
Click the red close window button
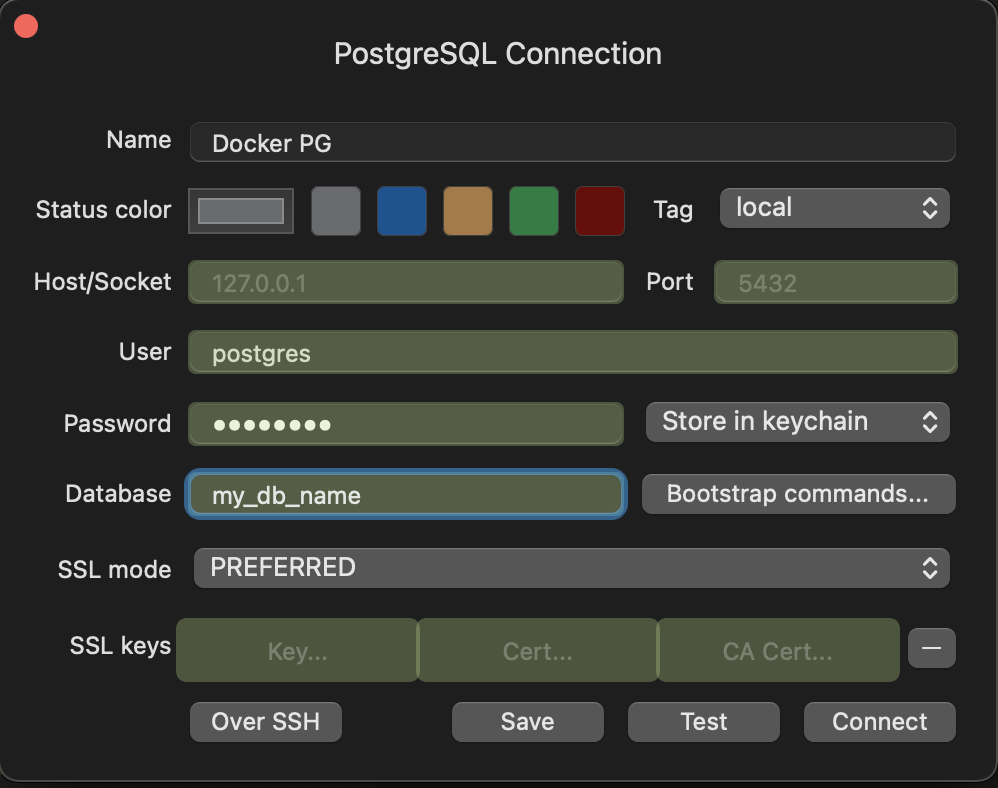(x=25, y=26)
